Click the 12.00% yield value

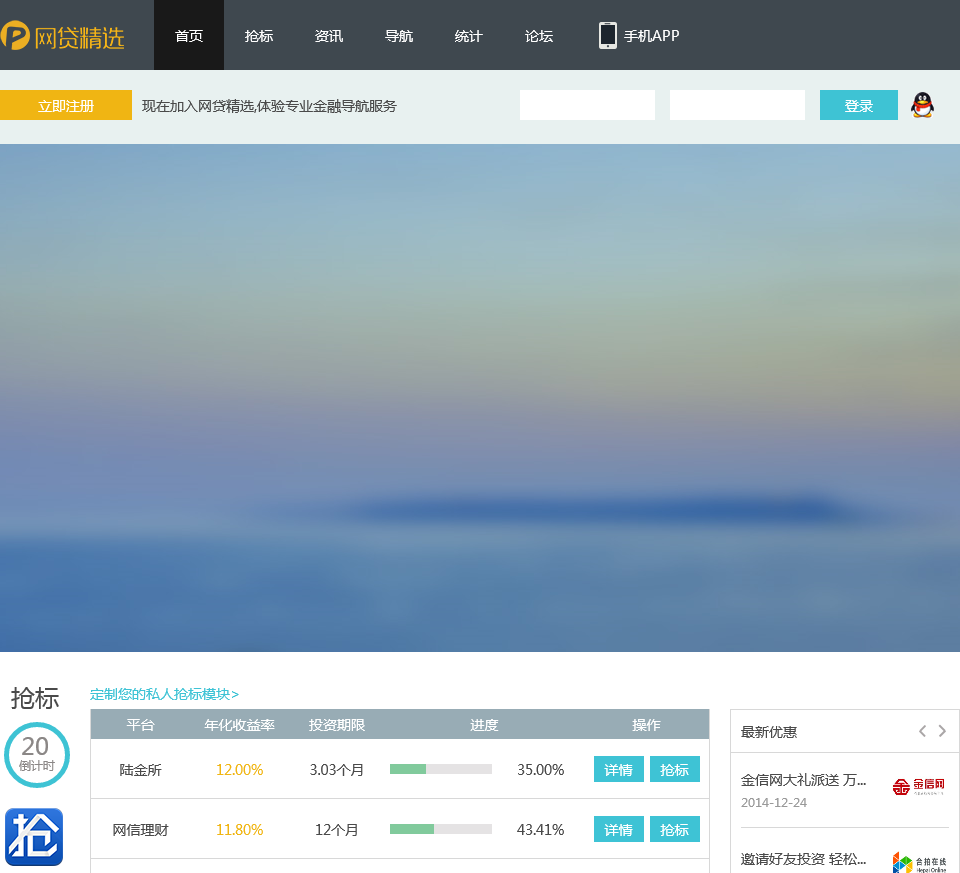[x=239, y=770]
